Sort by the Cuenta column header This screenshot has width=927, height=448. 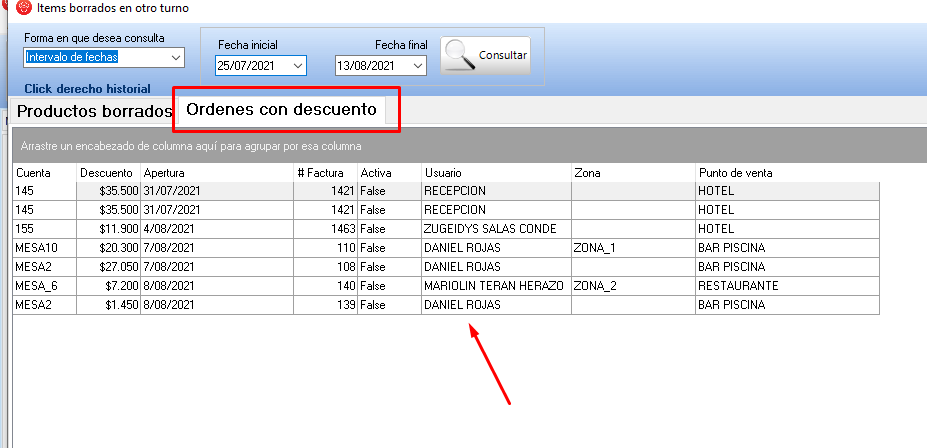tap(43, 173)
